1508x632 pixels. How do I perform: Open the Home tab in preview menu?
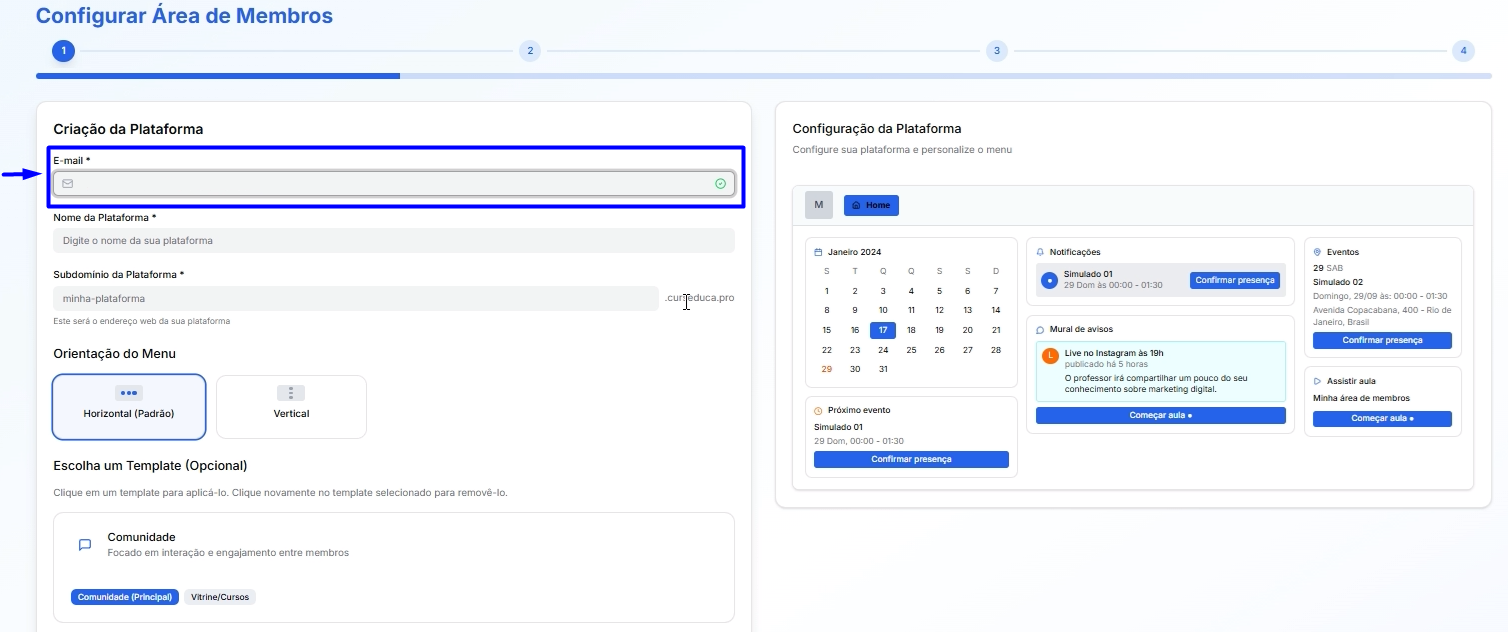[x=871, y=205]
